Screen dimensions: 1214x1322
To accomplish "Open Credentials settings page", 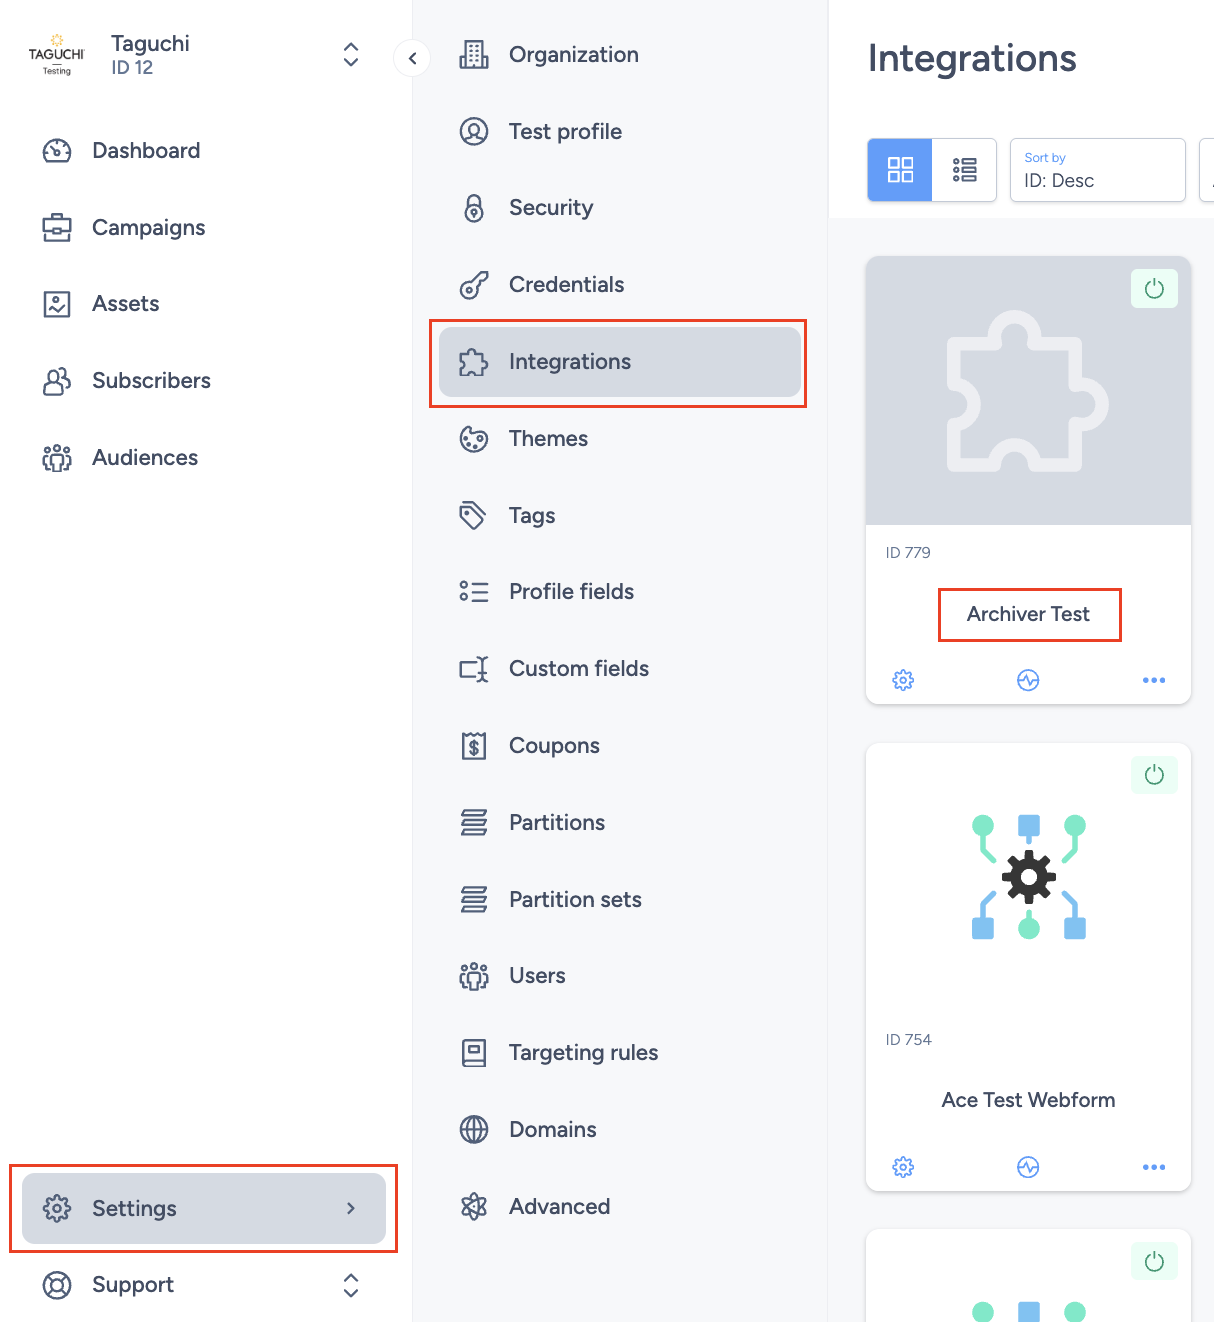I will click(566, 285).
